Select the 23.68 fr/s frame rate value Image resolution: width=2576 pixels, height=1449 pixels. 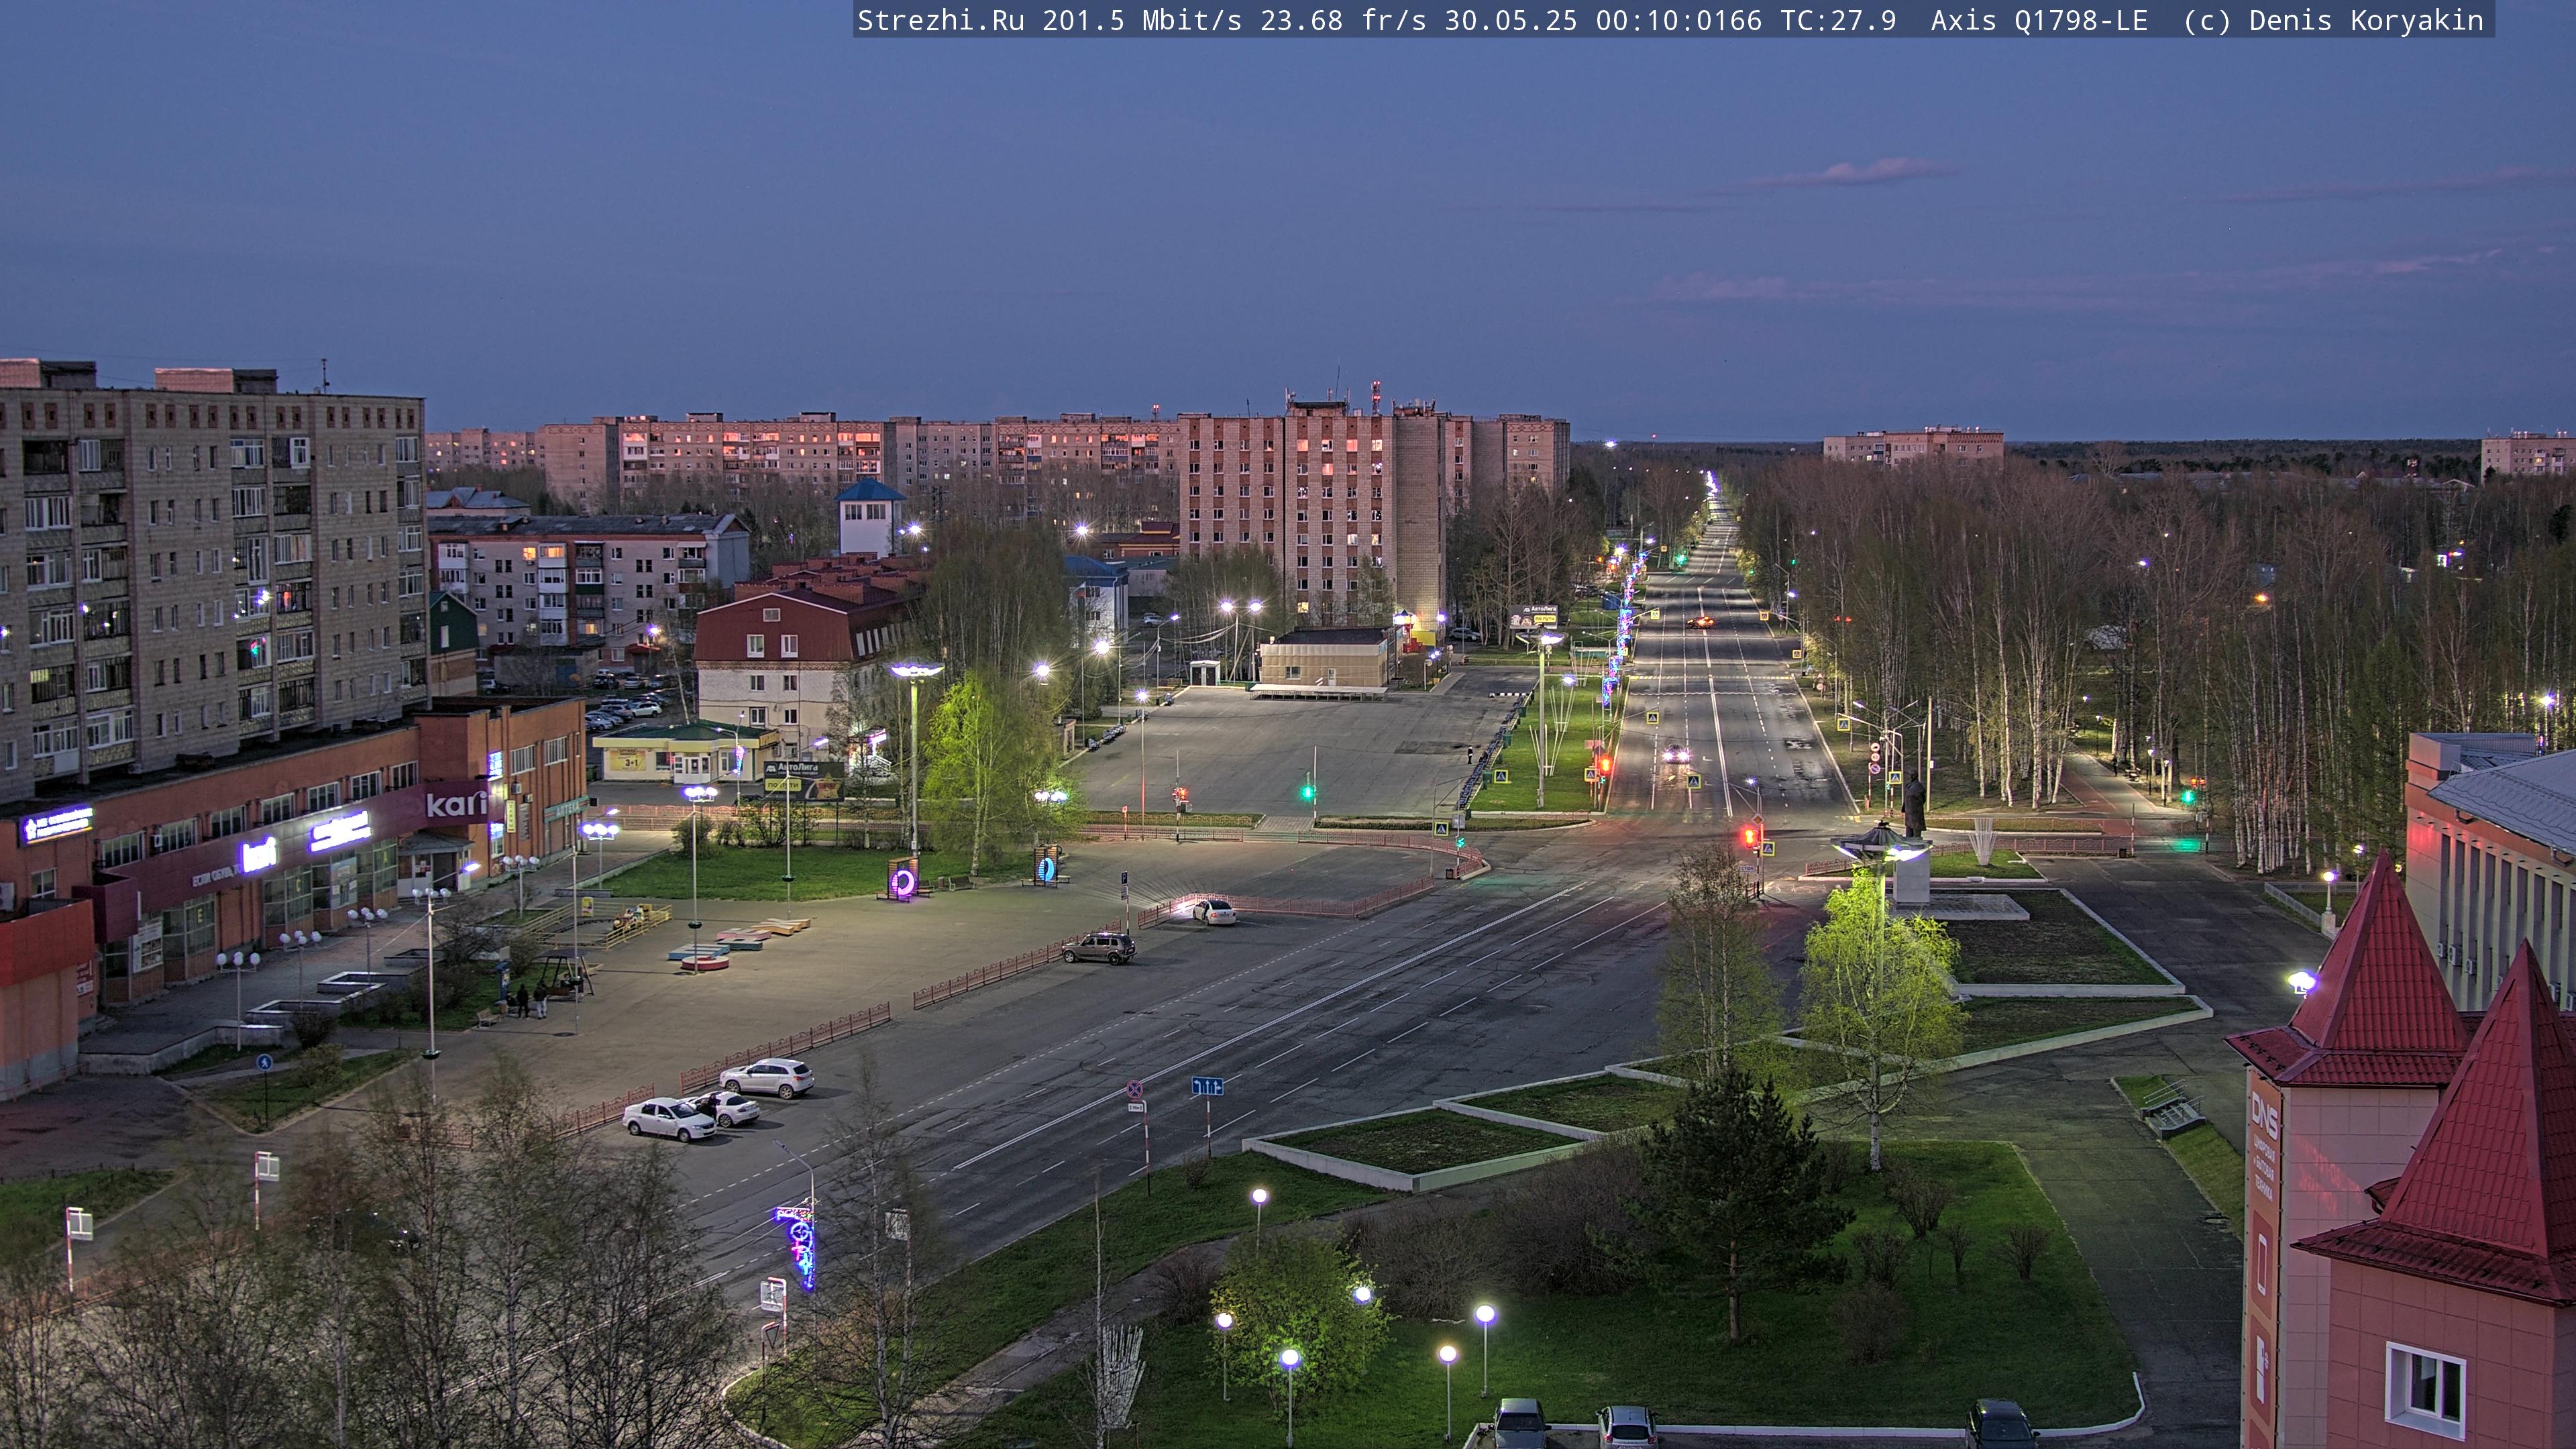1342,21
